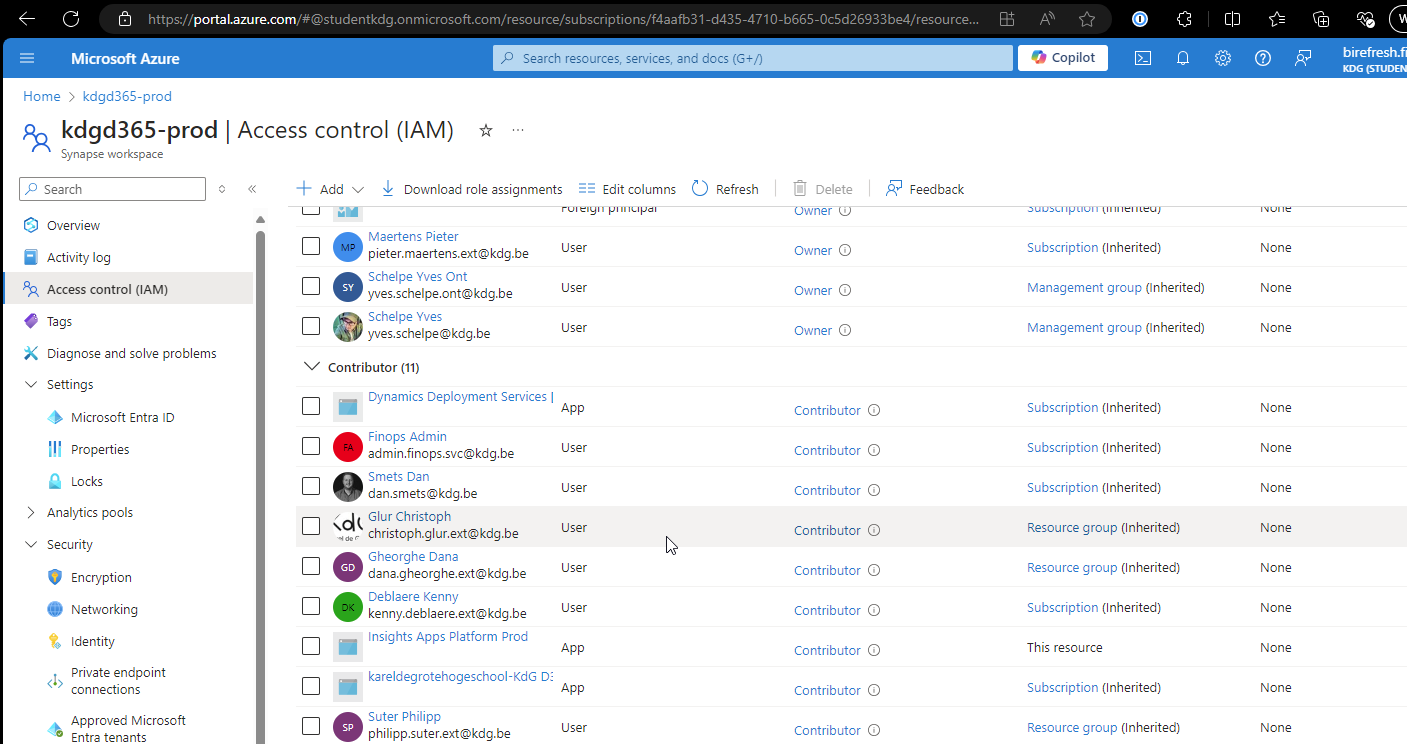Focus the left menu Search field

112,189
